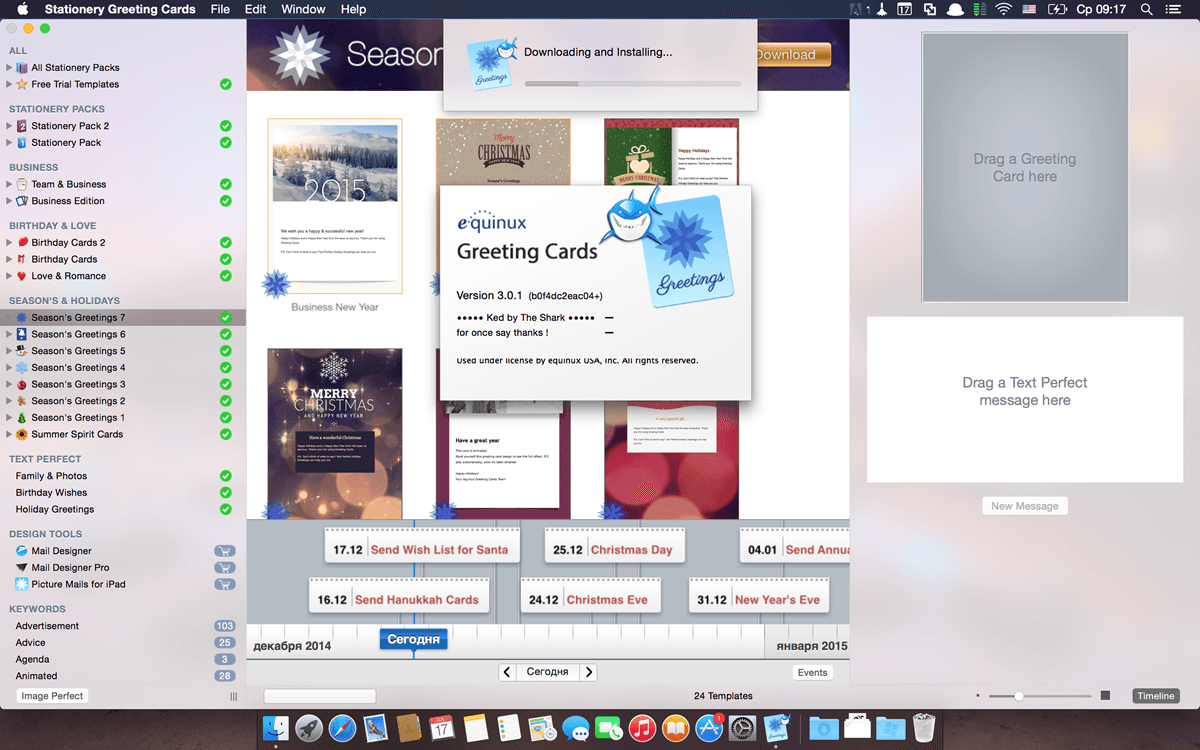
Task: Click the Summer Spirit Cards green checkmark
Action: point(226,434)
